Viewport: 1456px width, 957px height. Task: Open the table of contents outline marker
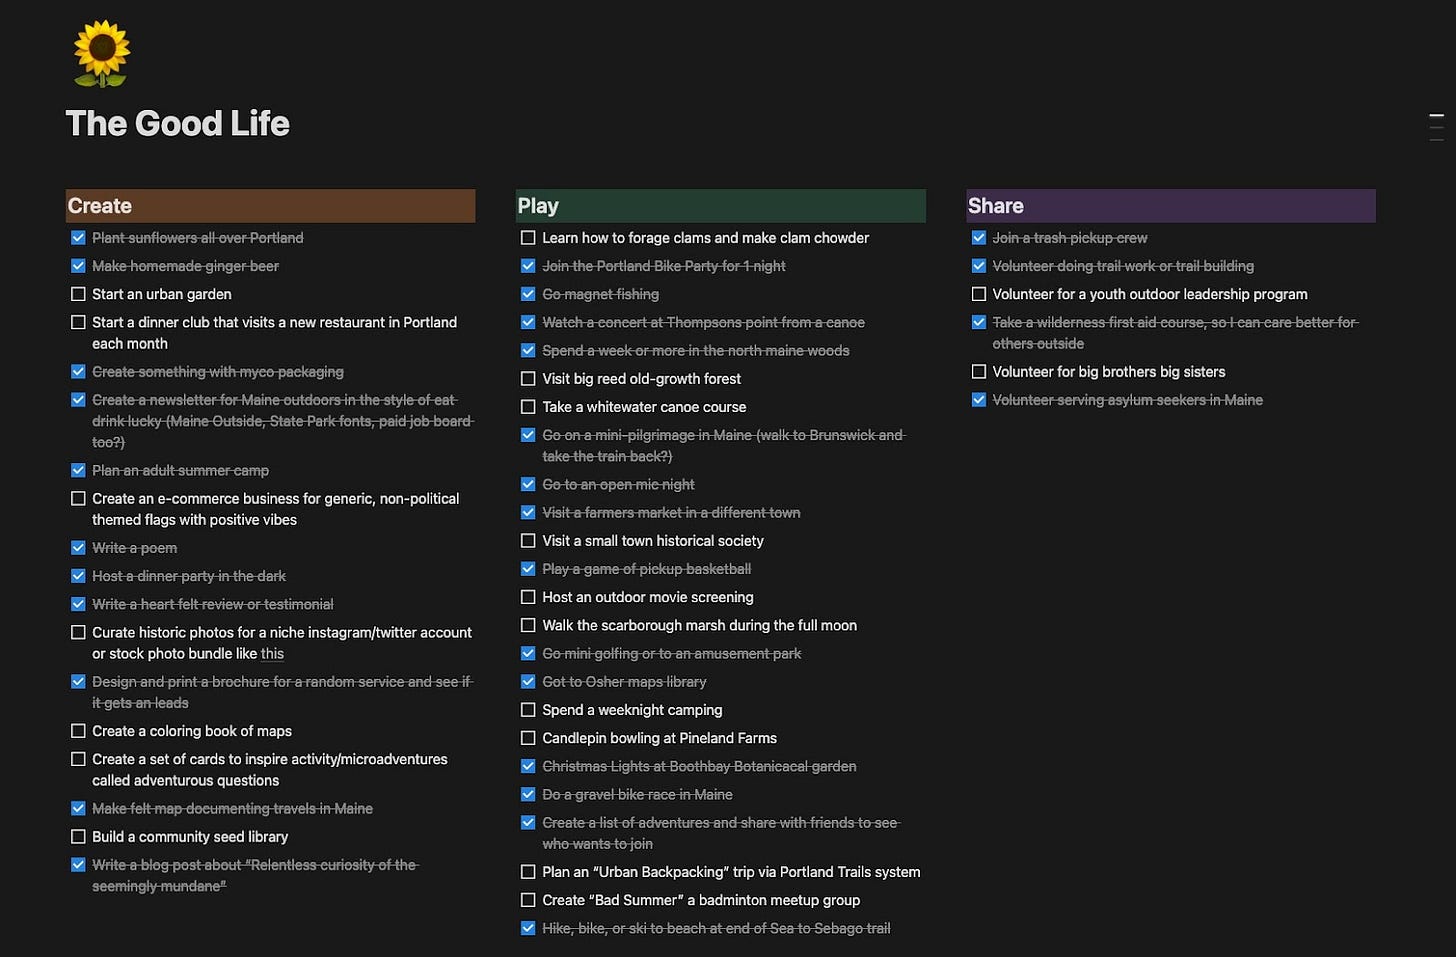(1436, 127)
